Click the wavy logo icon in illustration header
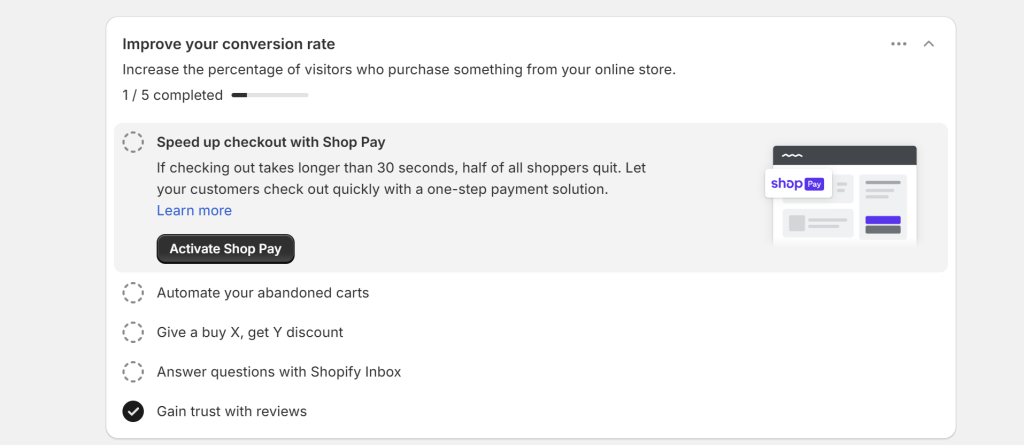 tap(792, 156)
